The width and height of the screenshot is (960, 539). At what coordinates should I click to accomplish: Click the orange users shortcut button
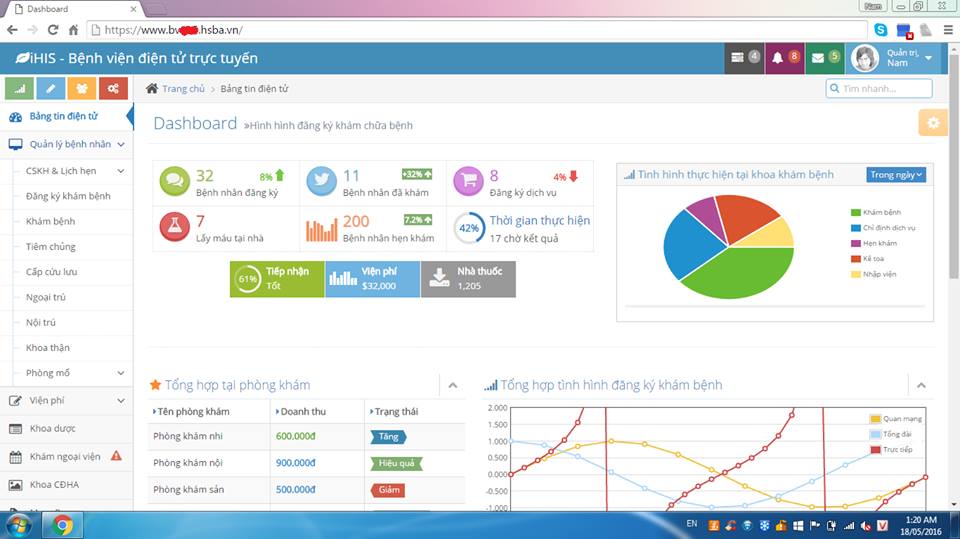click(x=82, y=88)
